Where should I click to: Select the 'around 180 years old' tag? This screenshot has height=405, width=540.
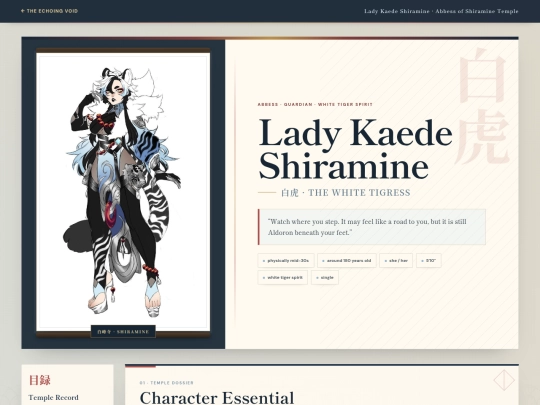click(x=347, y=261)
